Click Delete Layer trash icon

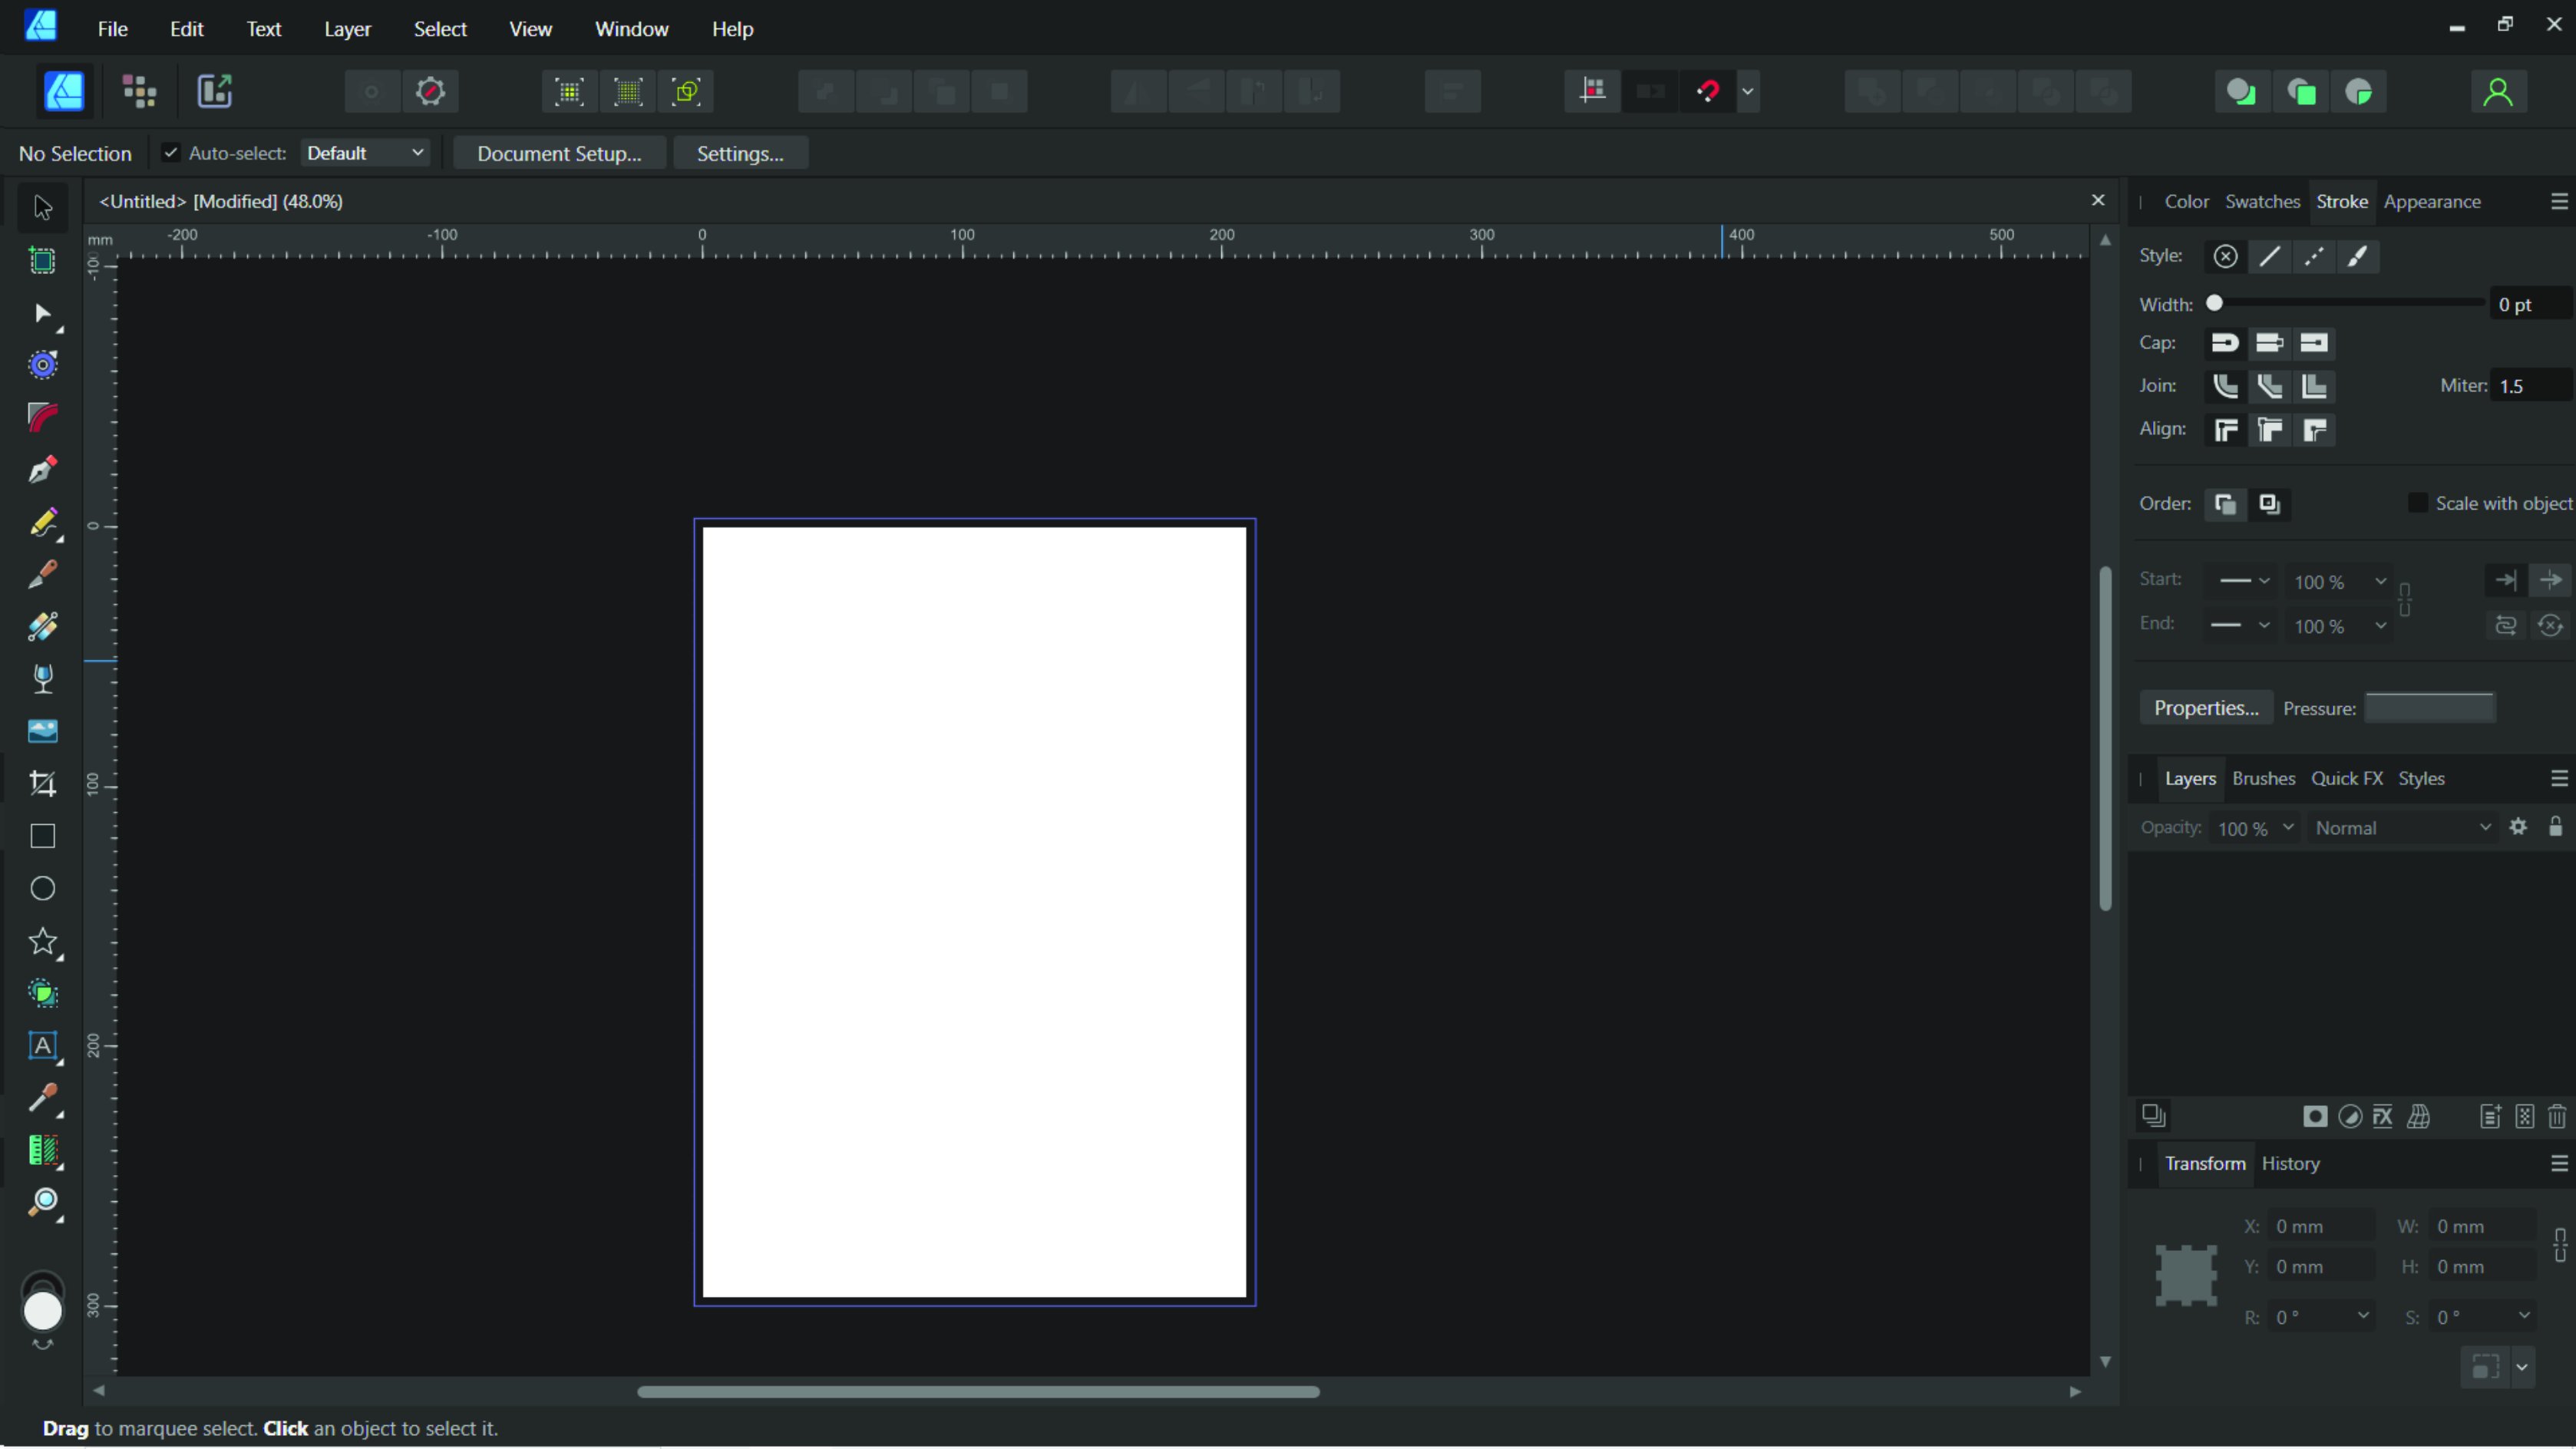[2557, 1116]
